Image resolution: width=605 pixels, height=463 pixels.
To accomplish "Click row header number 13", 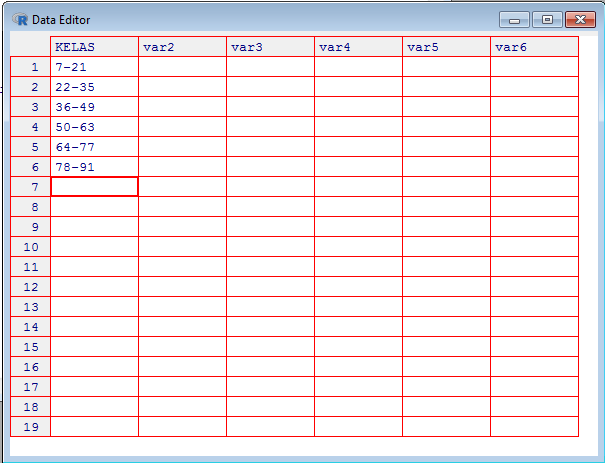I will [x=30, y=307].
